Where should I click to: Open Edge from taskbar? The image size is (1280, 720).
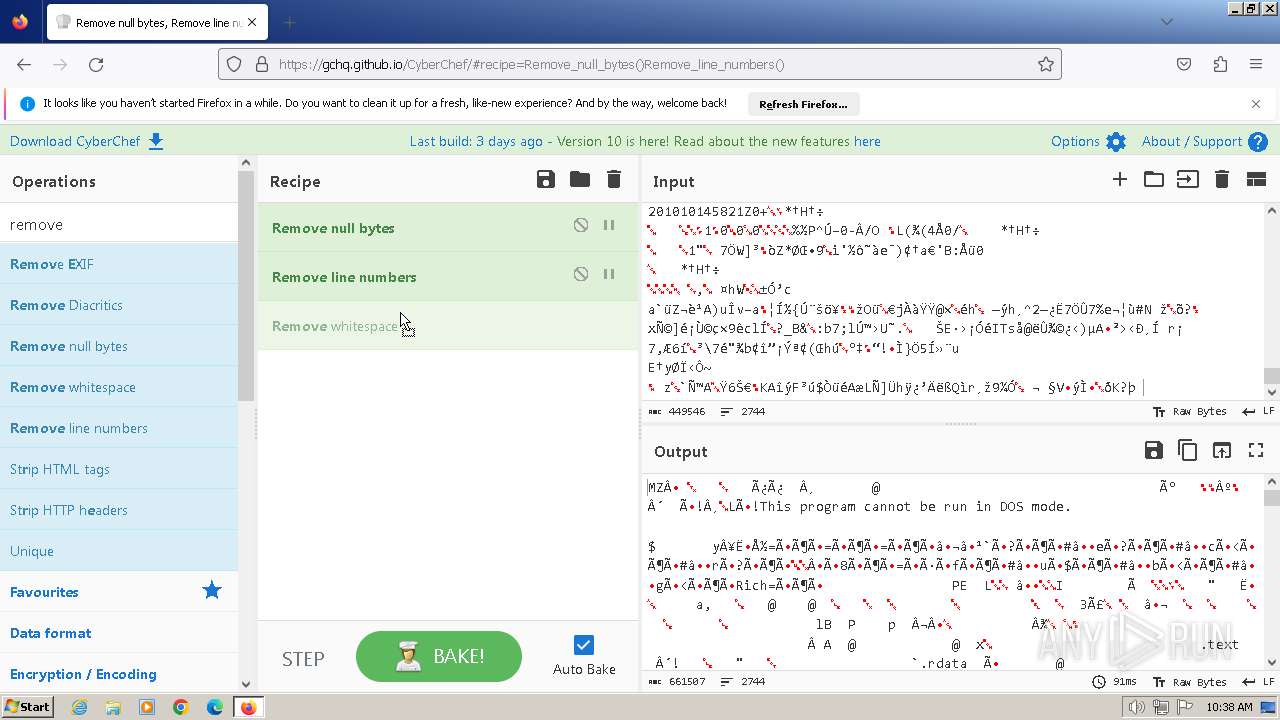(214, 707)
